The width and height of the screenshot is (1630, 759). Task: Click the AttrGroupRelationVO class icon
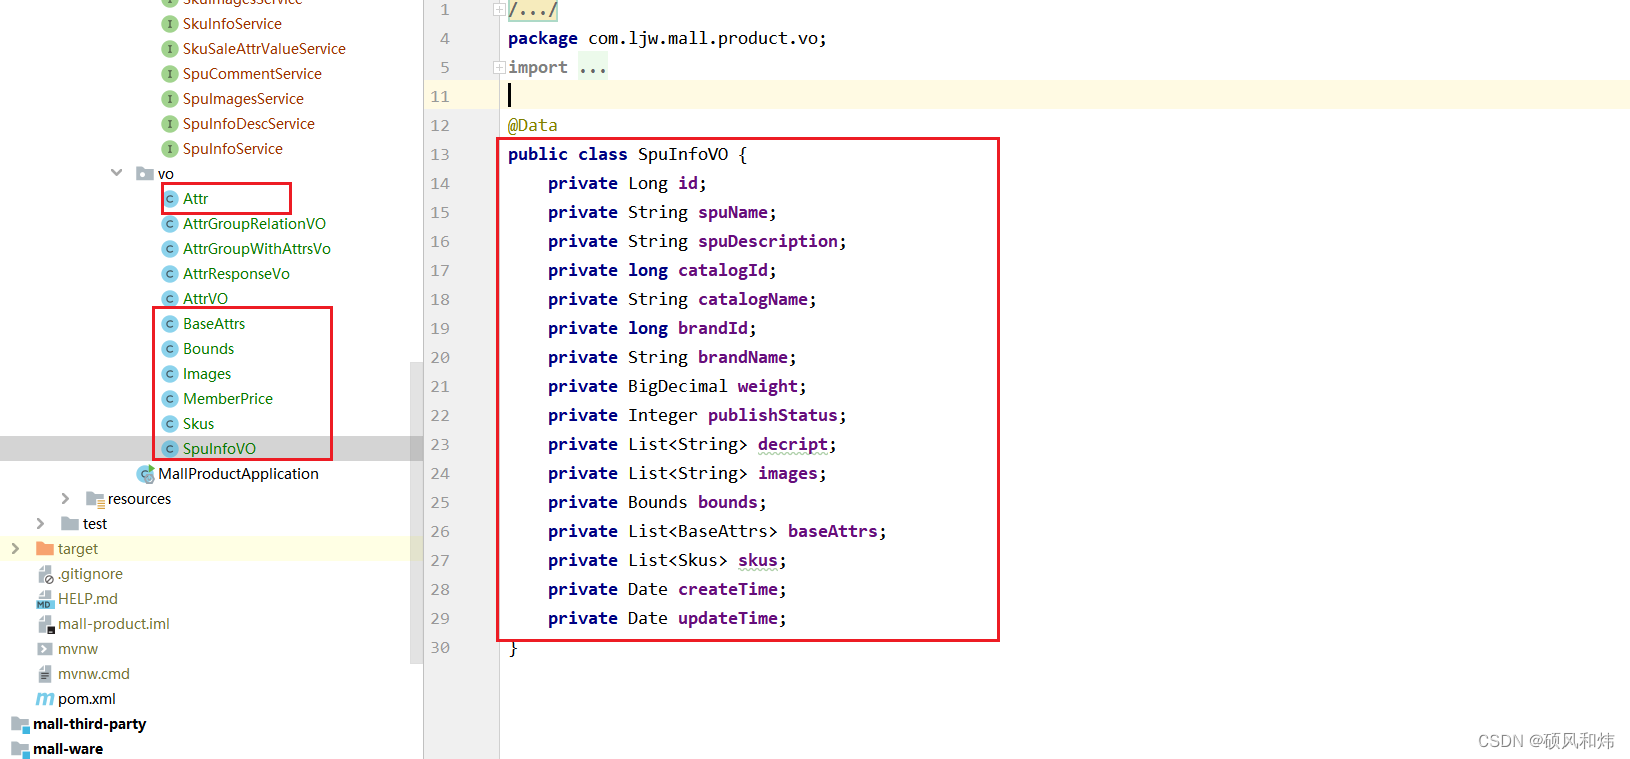pos(170,224)
